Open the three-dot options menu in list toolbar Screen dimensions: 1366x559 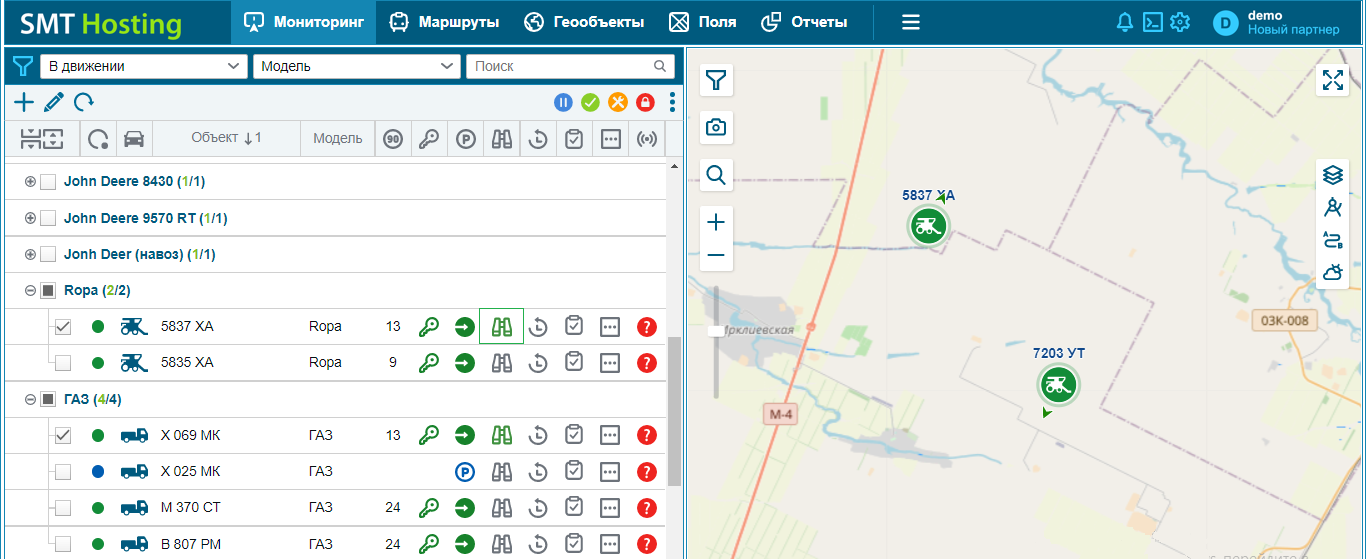(672, 102)
